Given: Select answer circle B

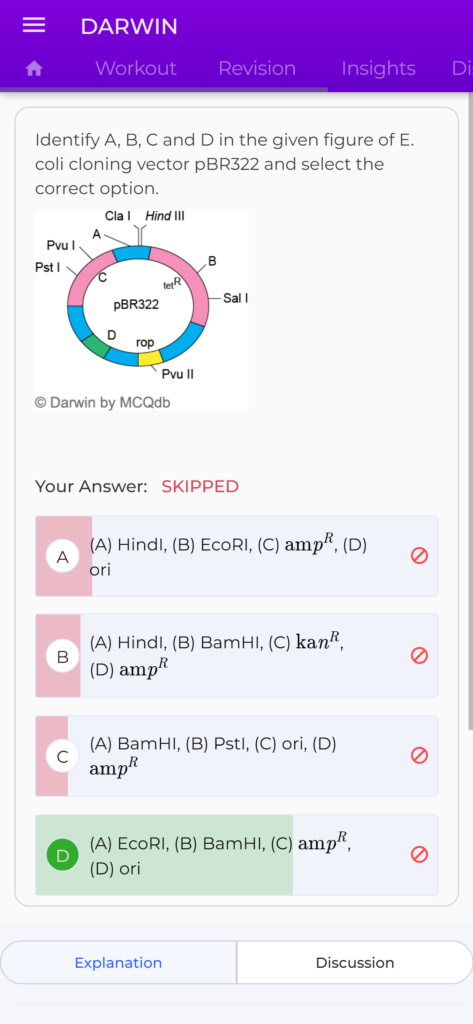Looking at the screenshot, I should pos(63,656).
